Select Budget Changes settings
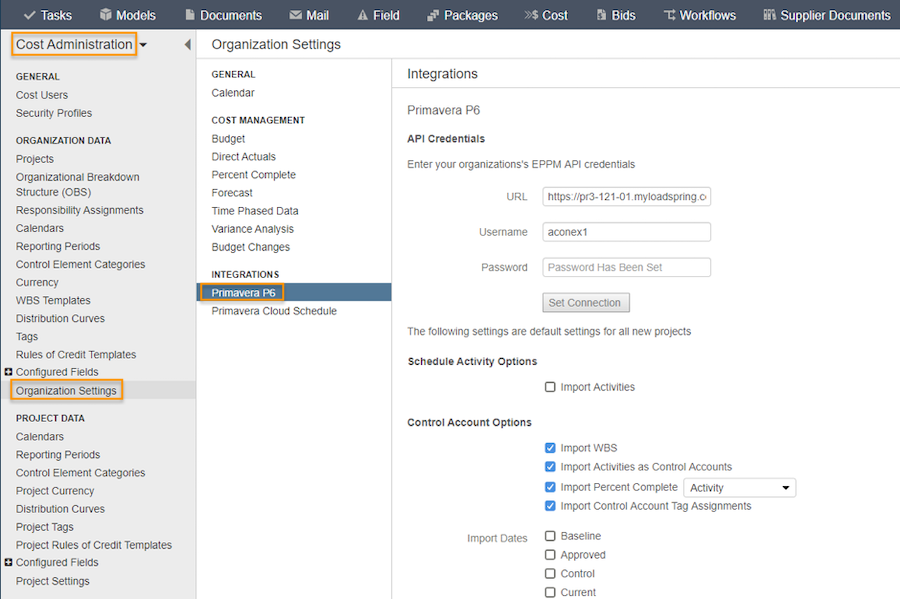Screen dimensions: 900x599 click(x=251, y=247)
